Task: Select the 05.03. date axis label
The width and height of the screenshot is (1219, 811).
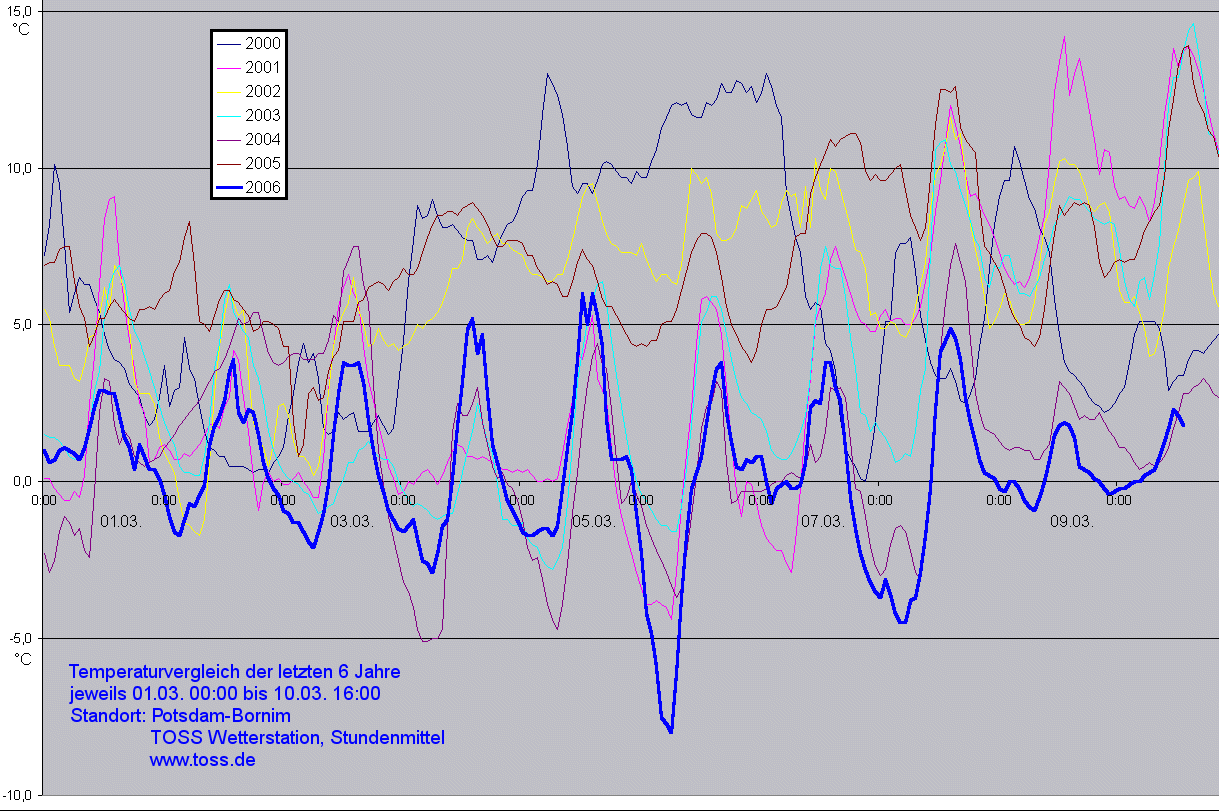Action: coord(592,521)
